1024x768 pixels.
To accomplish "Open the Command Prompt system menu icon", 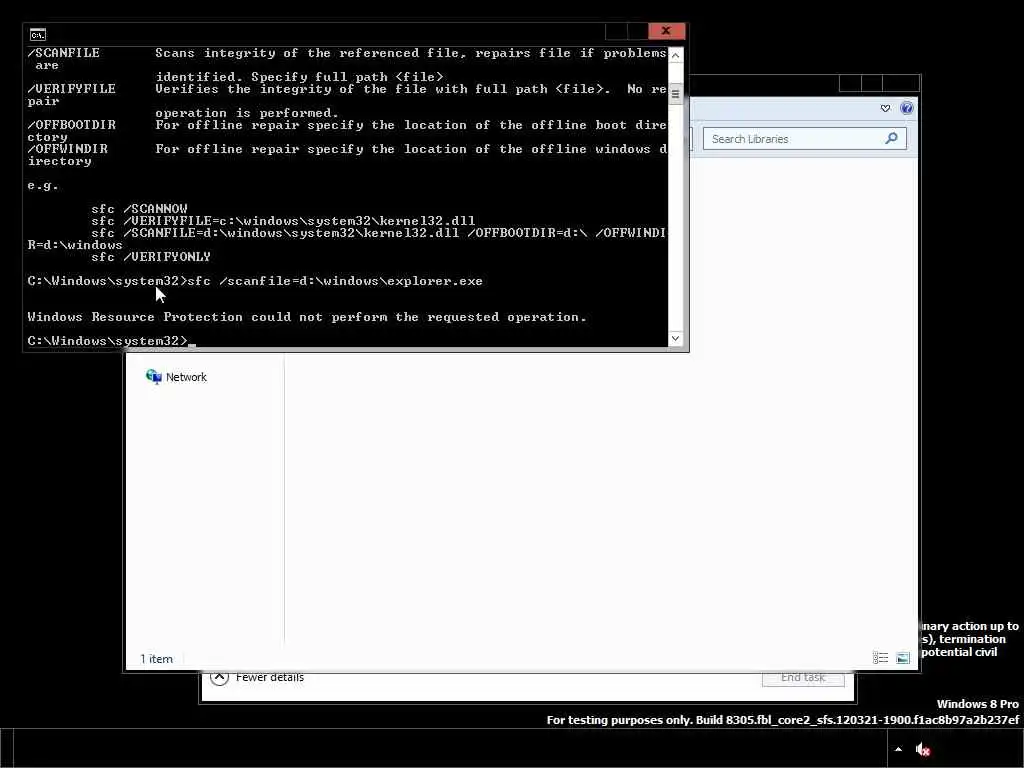I will click(38, 34).
